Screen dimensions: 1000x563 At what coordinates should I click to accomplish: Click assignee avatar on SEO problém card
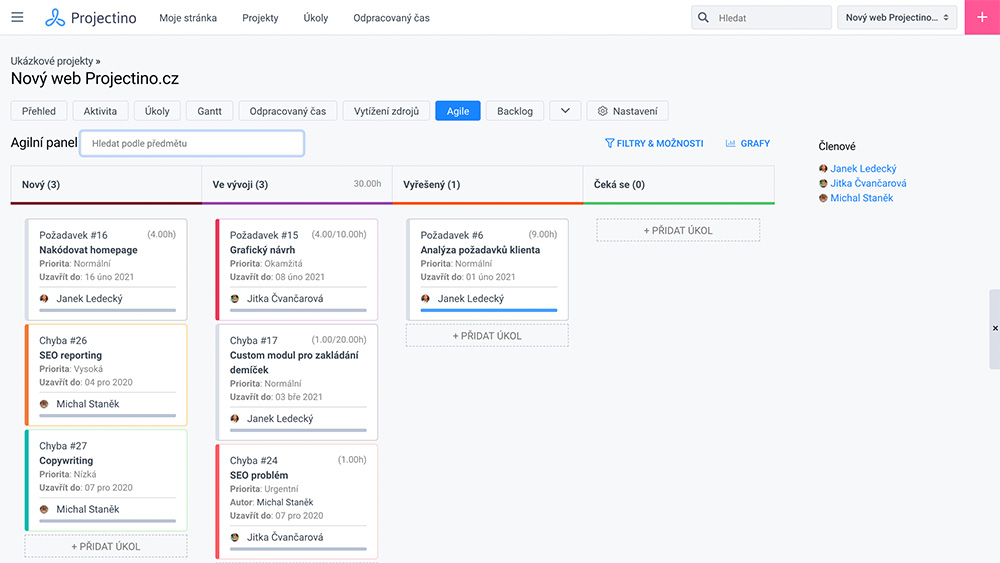click(x=235, y=537)
